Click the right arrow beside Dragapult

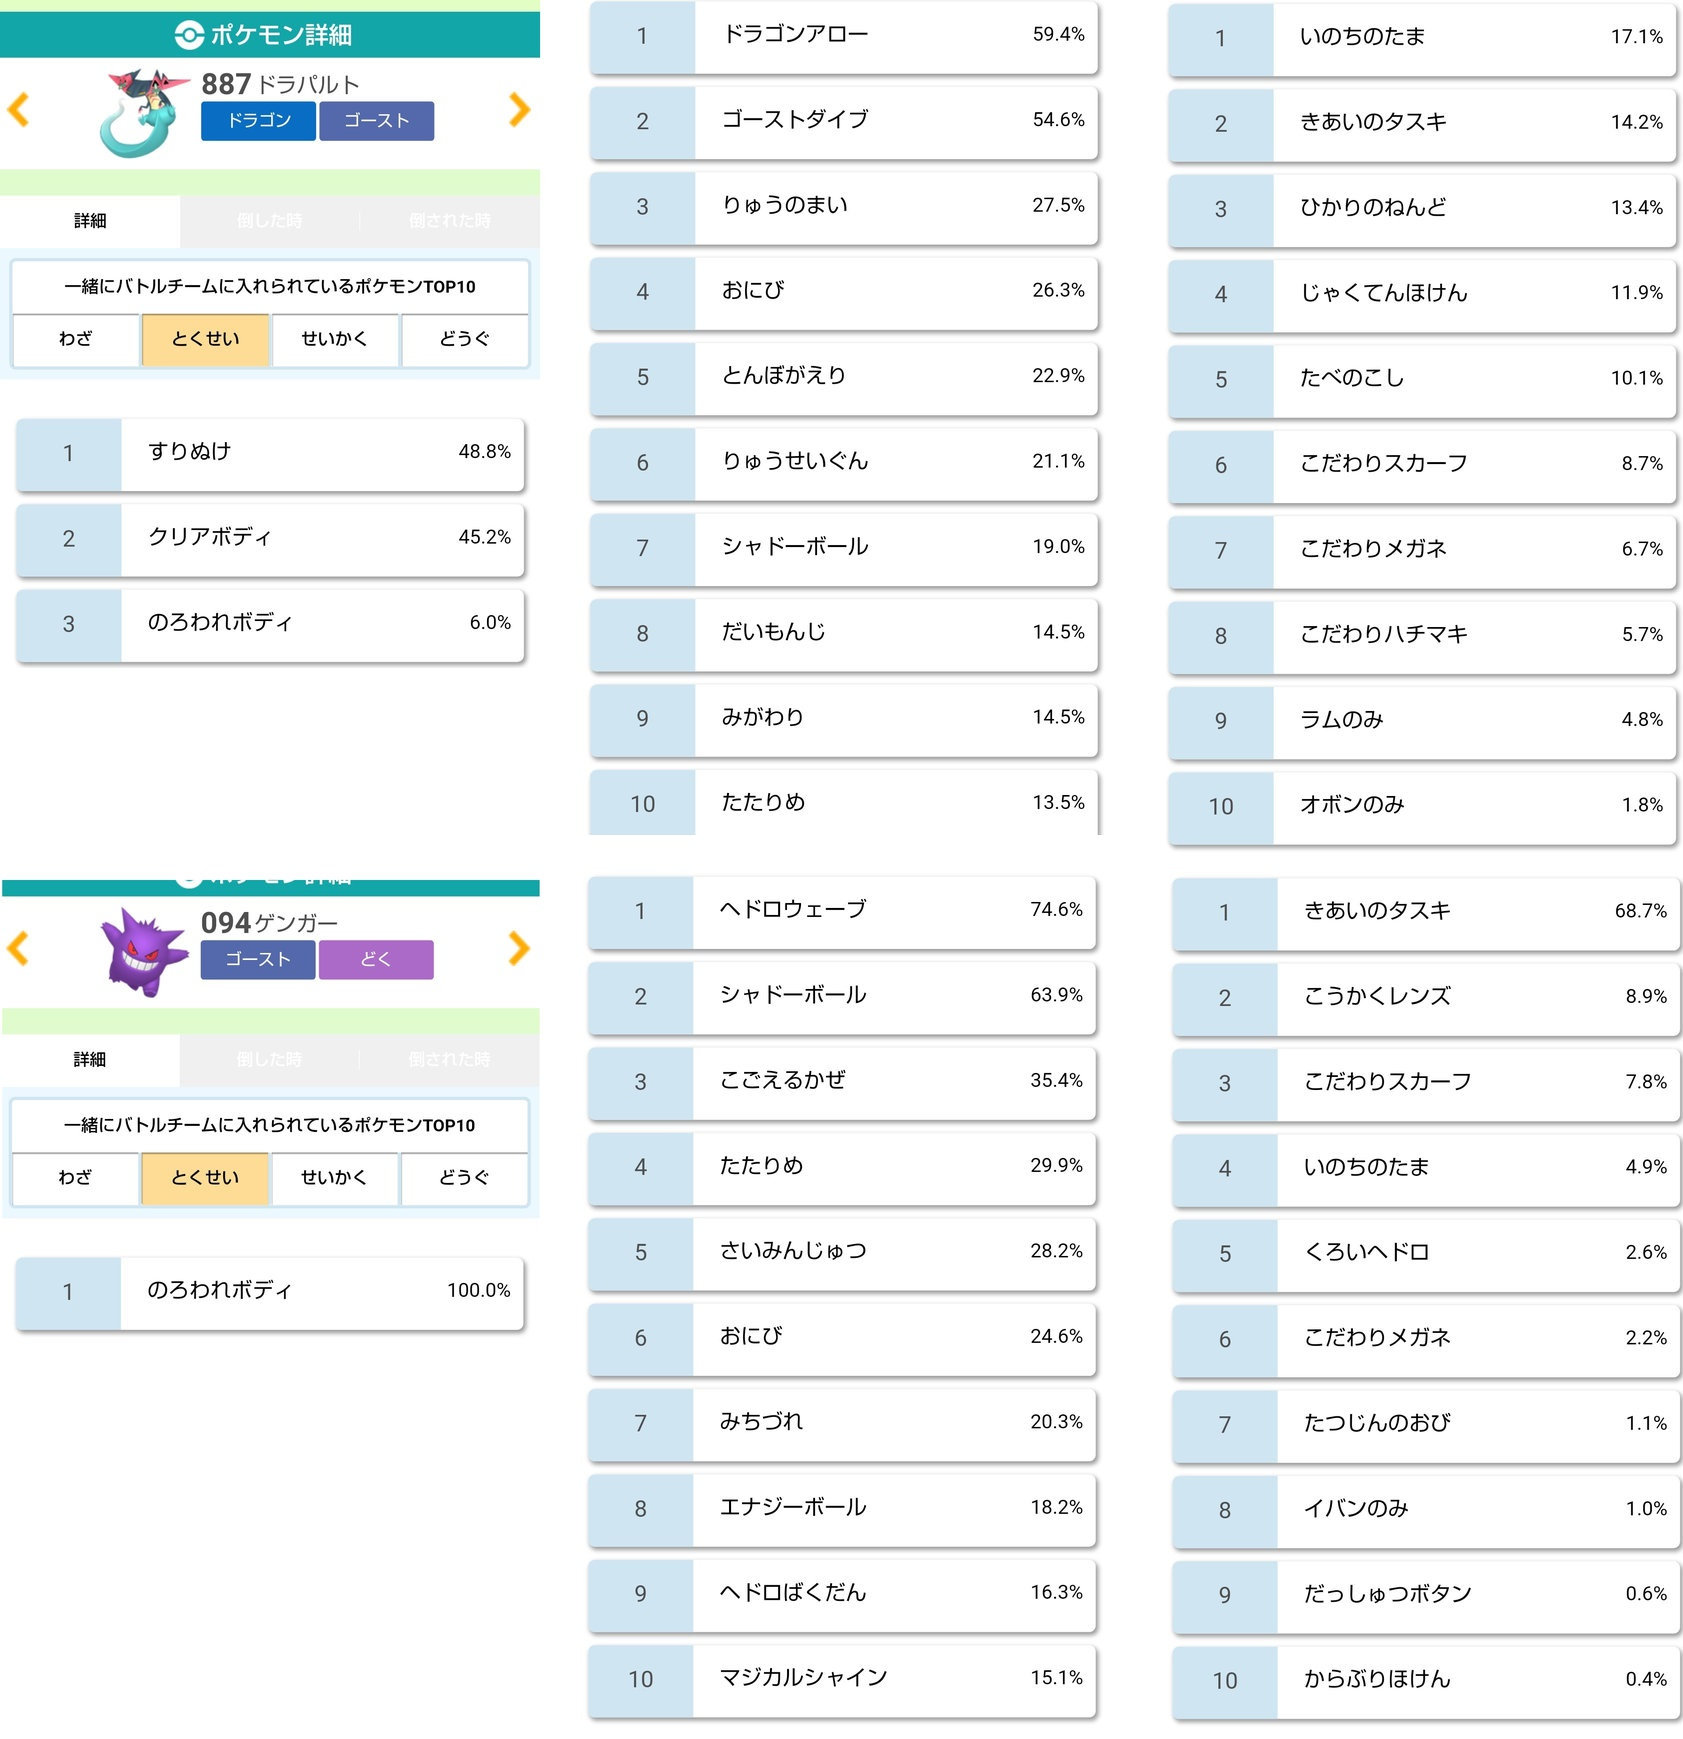click(x=518, y=109)
